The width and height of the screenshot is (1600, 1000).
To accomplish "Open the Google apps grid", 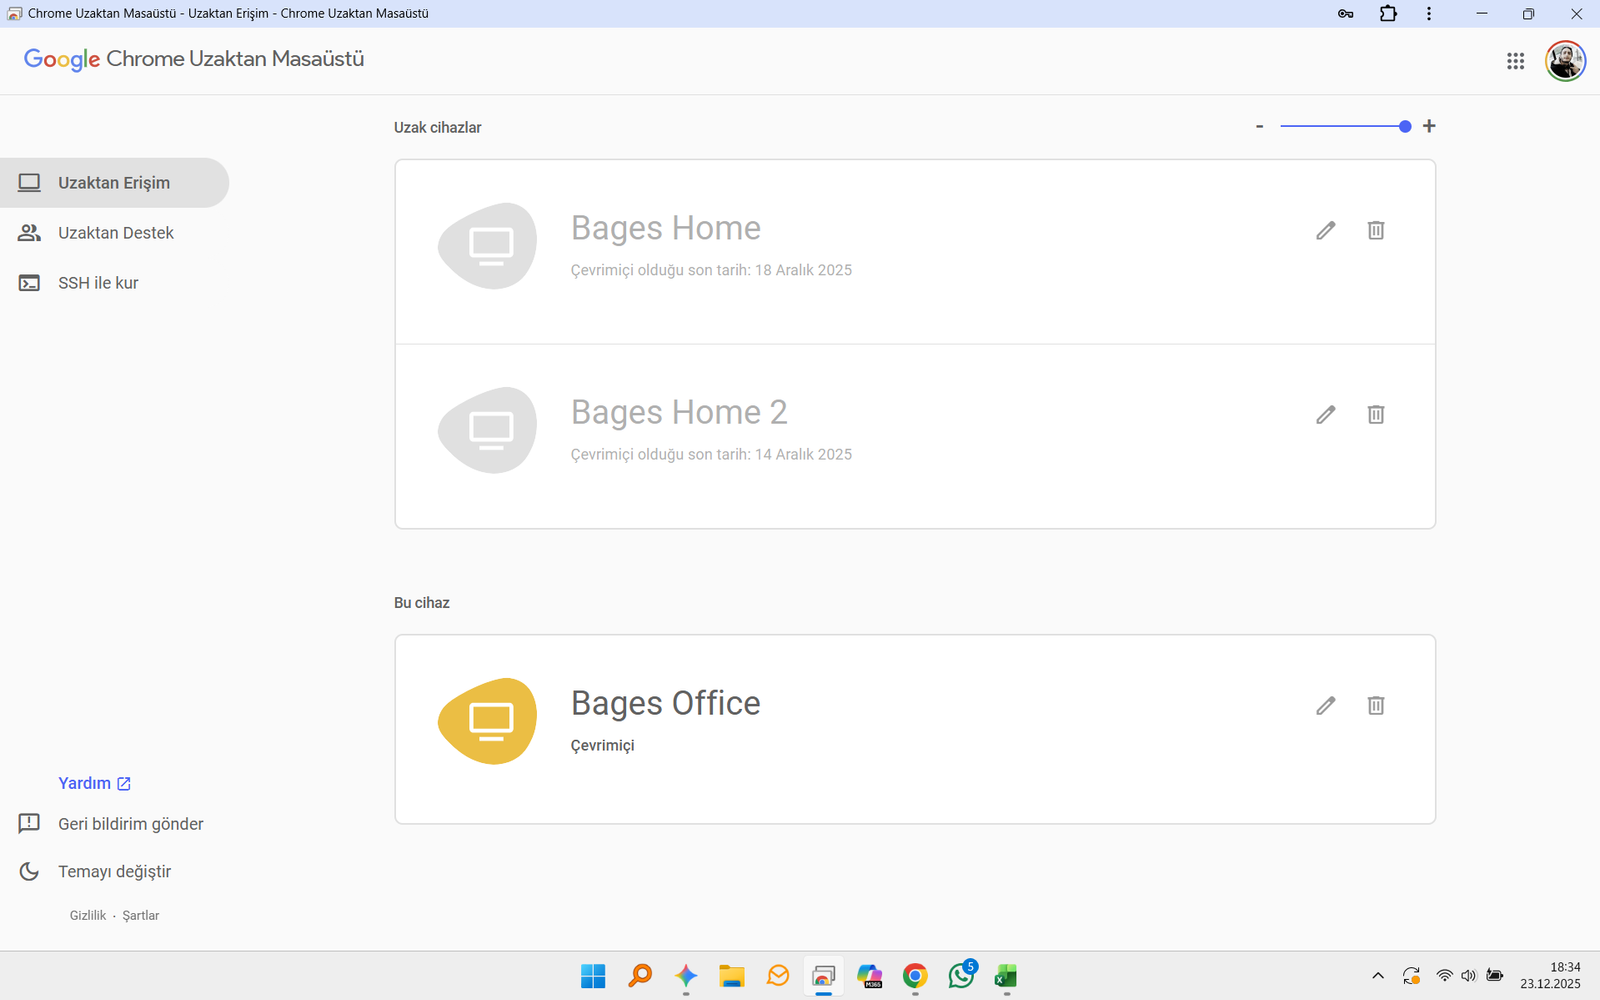I will [1515, 61].
